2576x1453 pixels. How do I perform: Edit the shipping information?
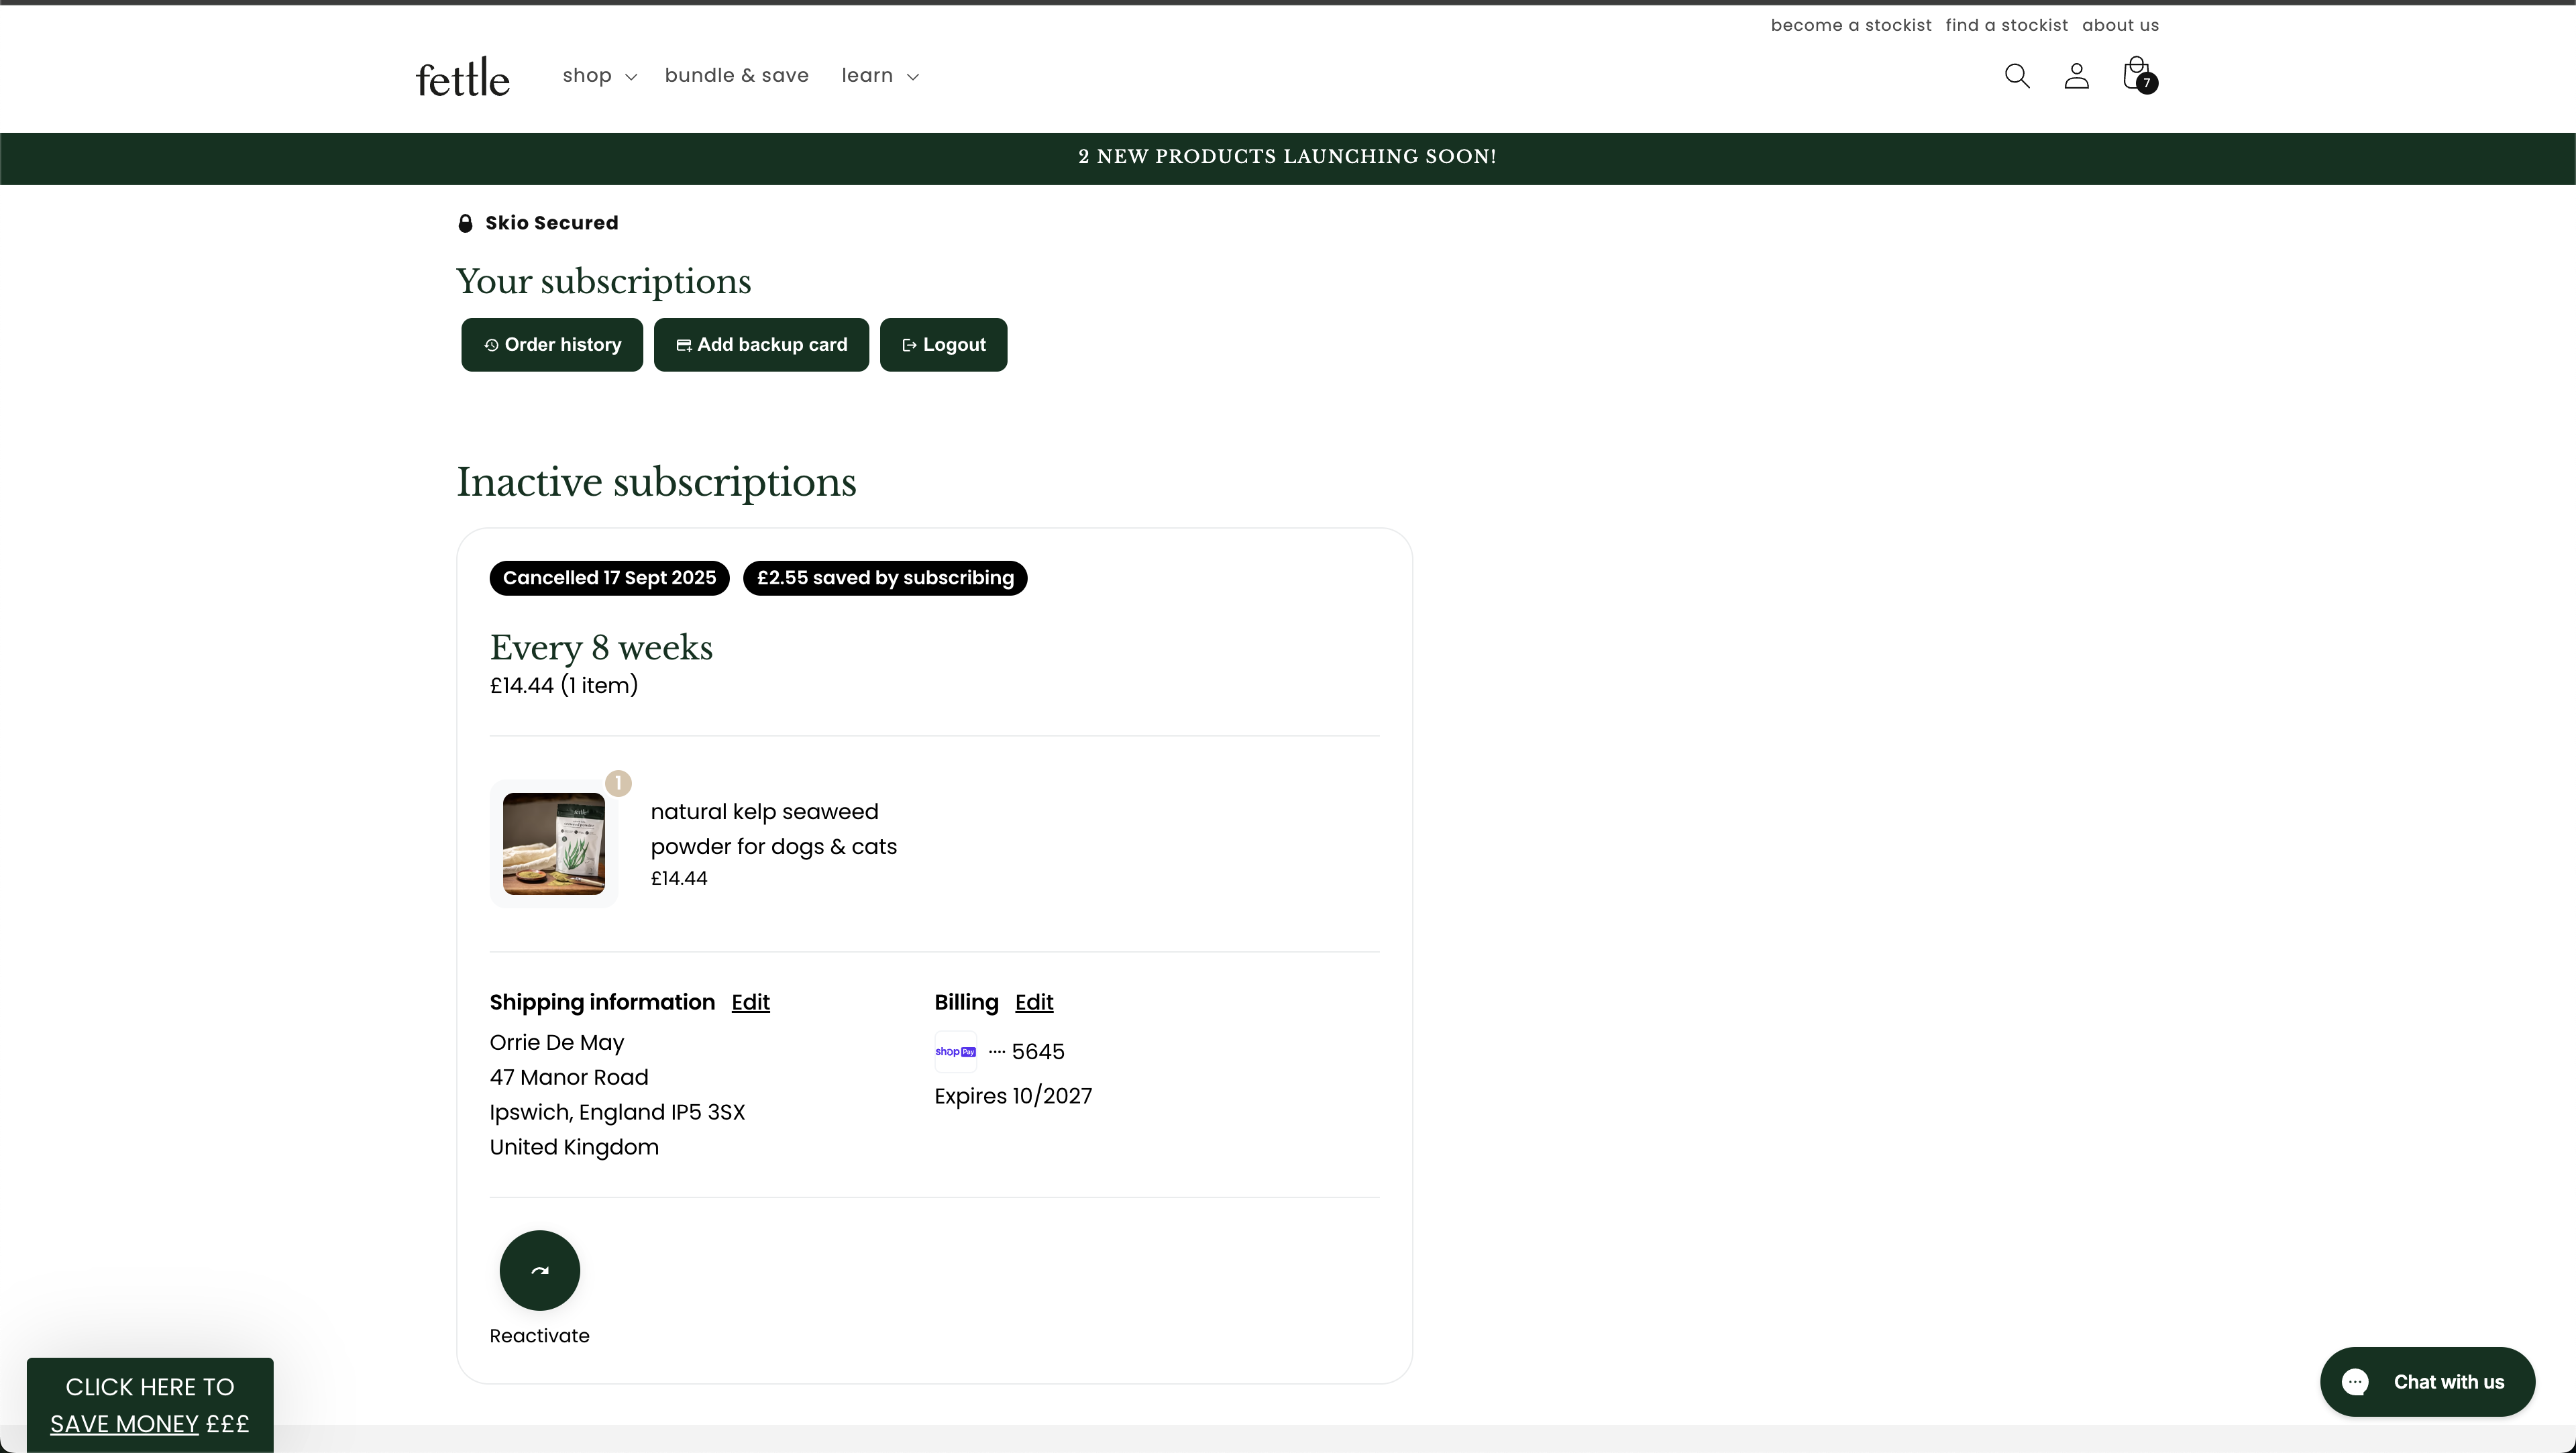point(750,1002)
